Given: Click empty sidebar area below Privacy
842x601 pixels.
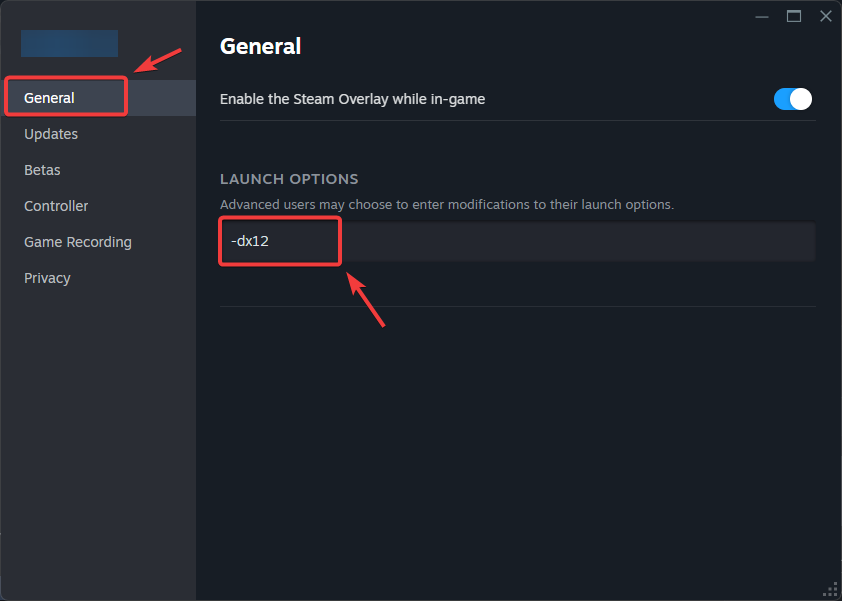Looking at the screenshot, I should click(97, 430).
